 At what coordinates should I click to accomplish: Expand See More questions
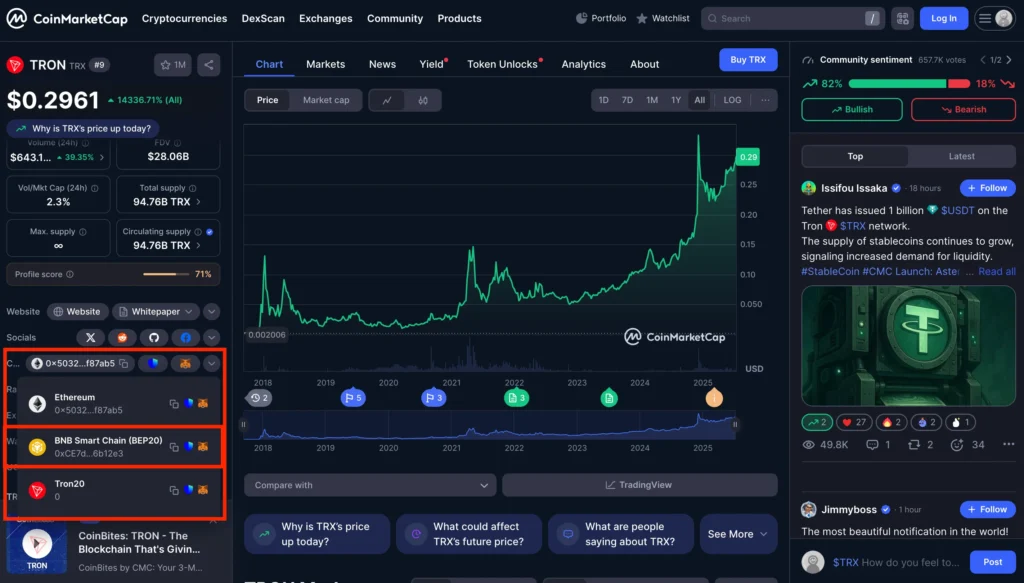click(x=738, y=534)
